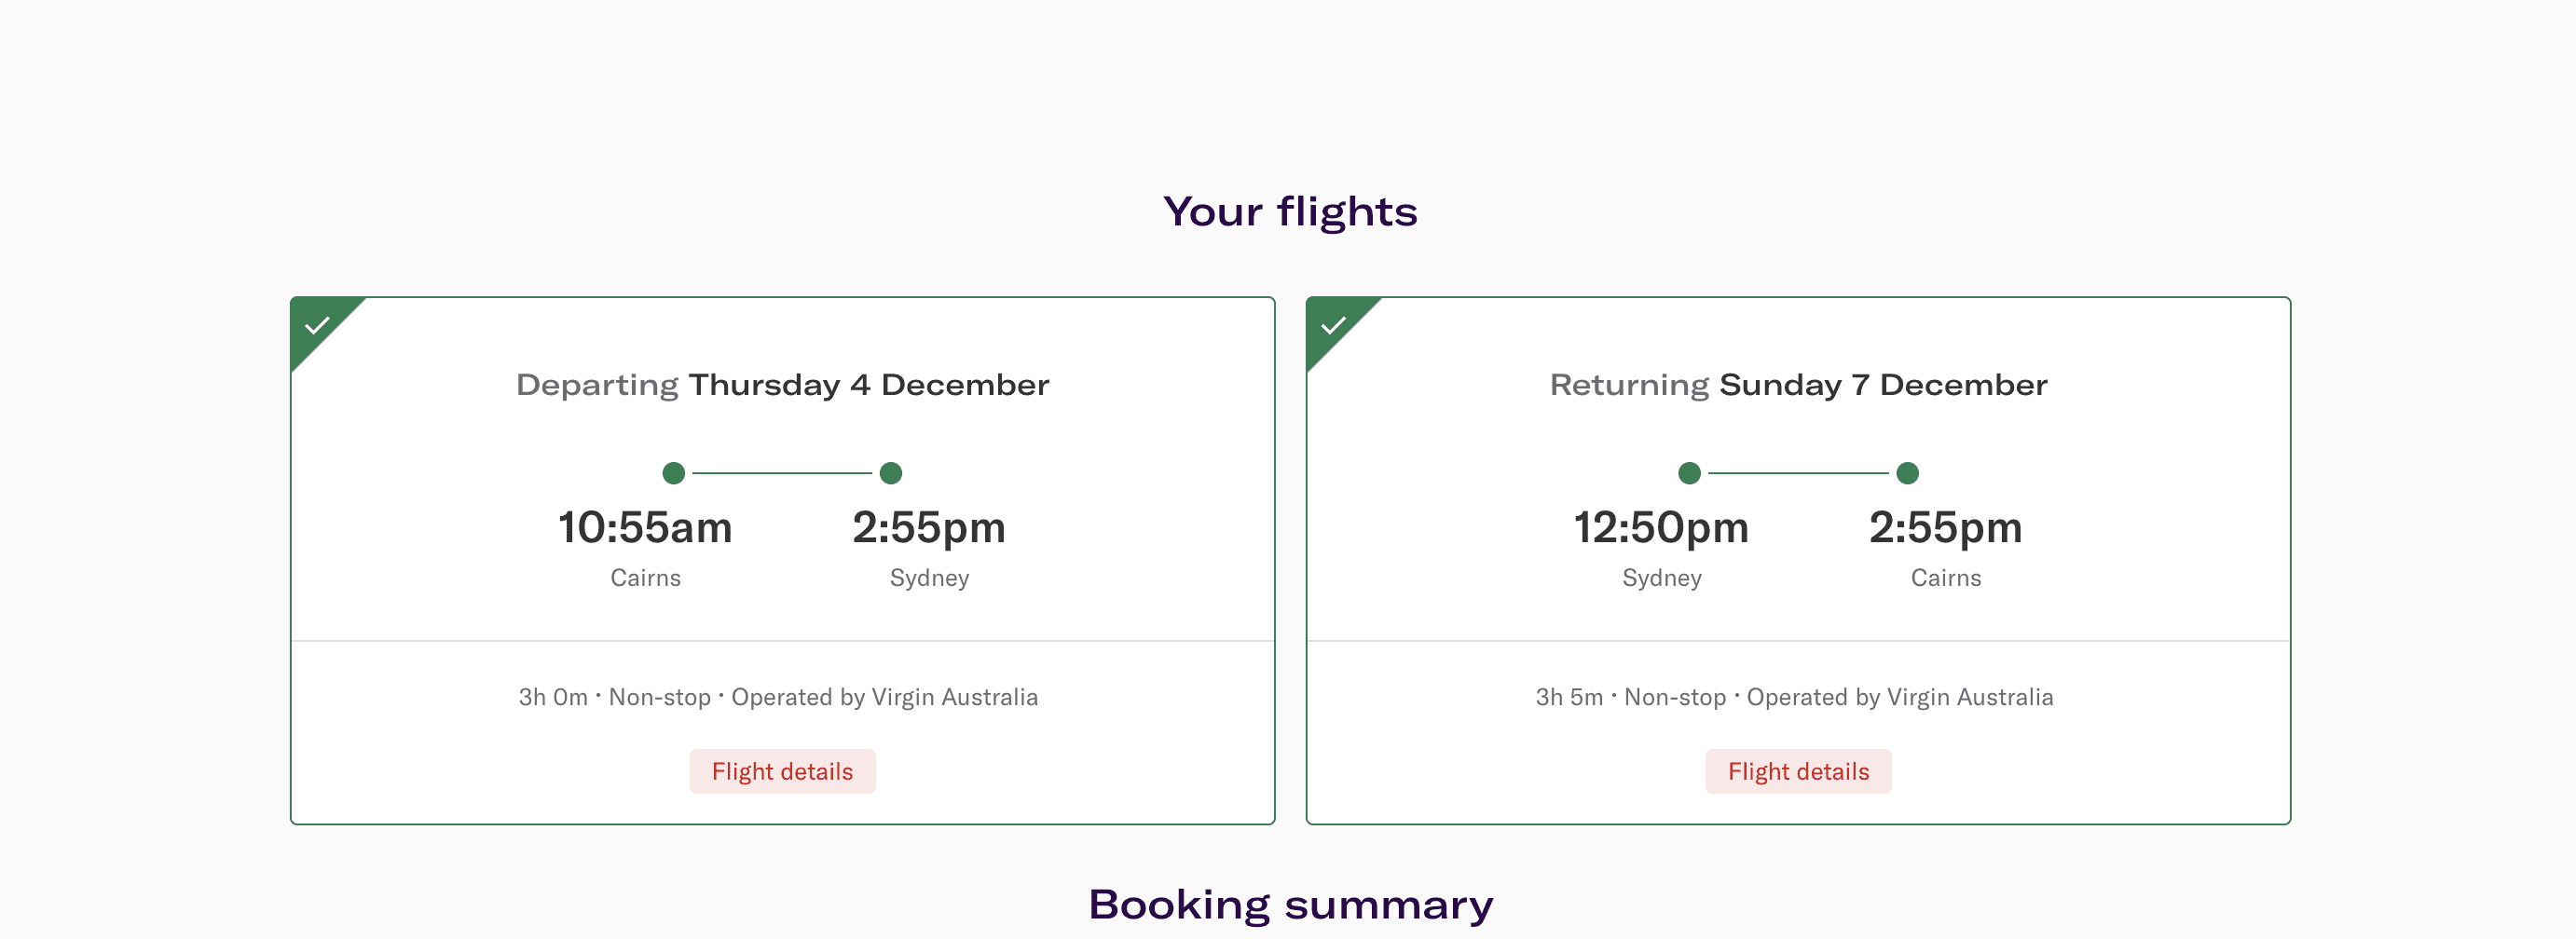
Task: Select the 10:55am departure time
Action: pyautogui.click(x=645, y=527)
